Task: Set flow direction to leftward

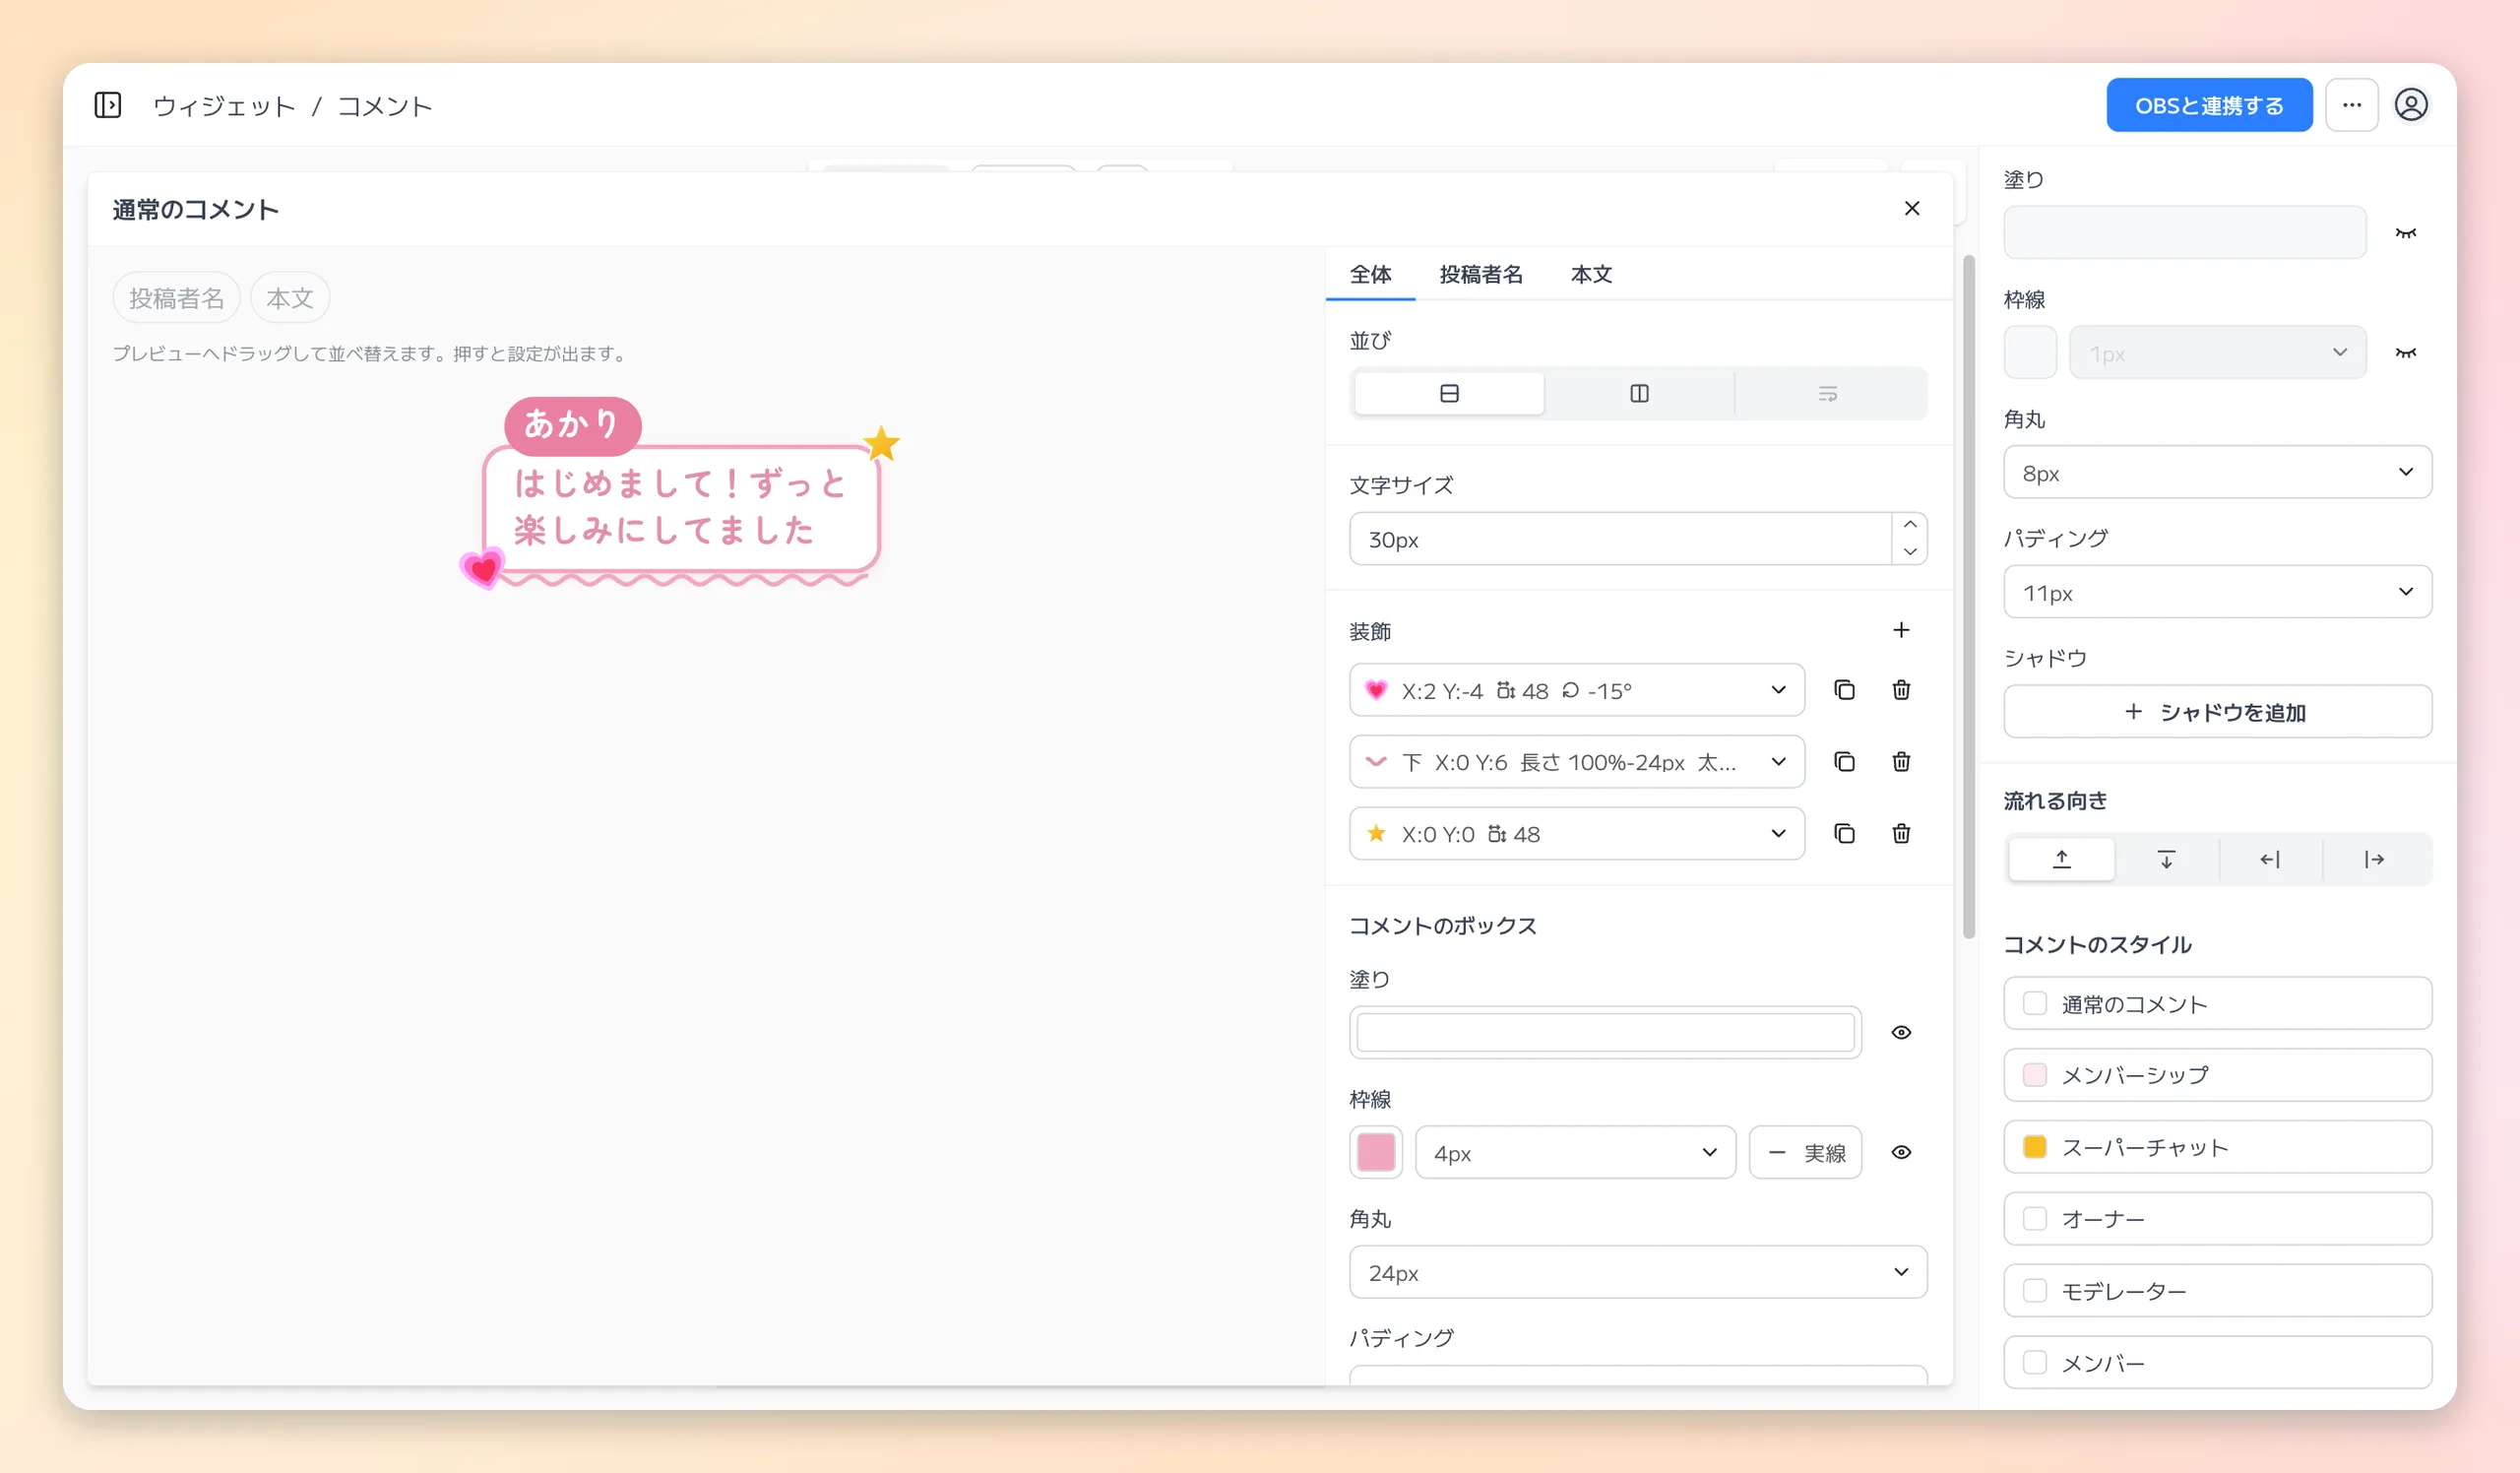Action: 2270,859
